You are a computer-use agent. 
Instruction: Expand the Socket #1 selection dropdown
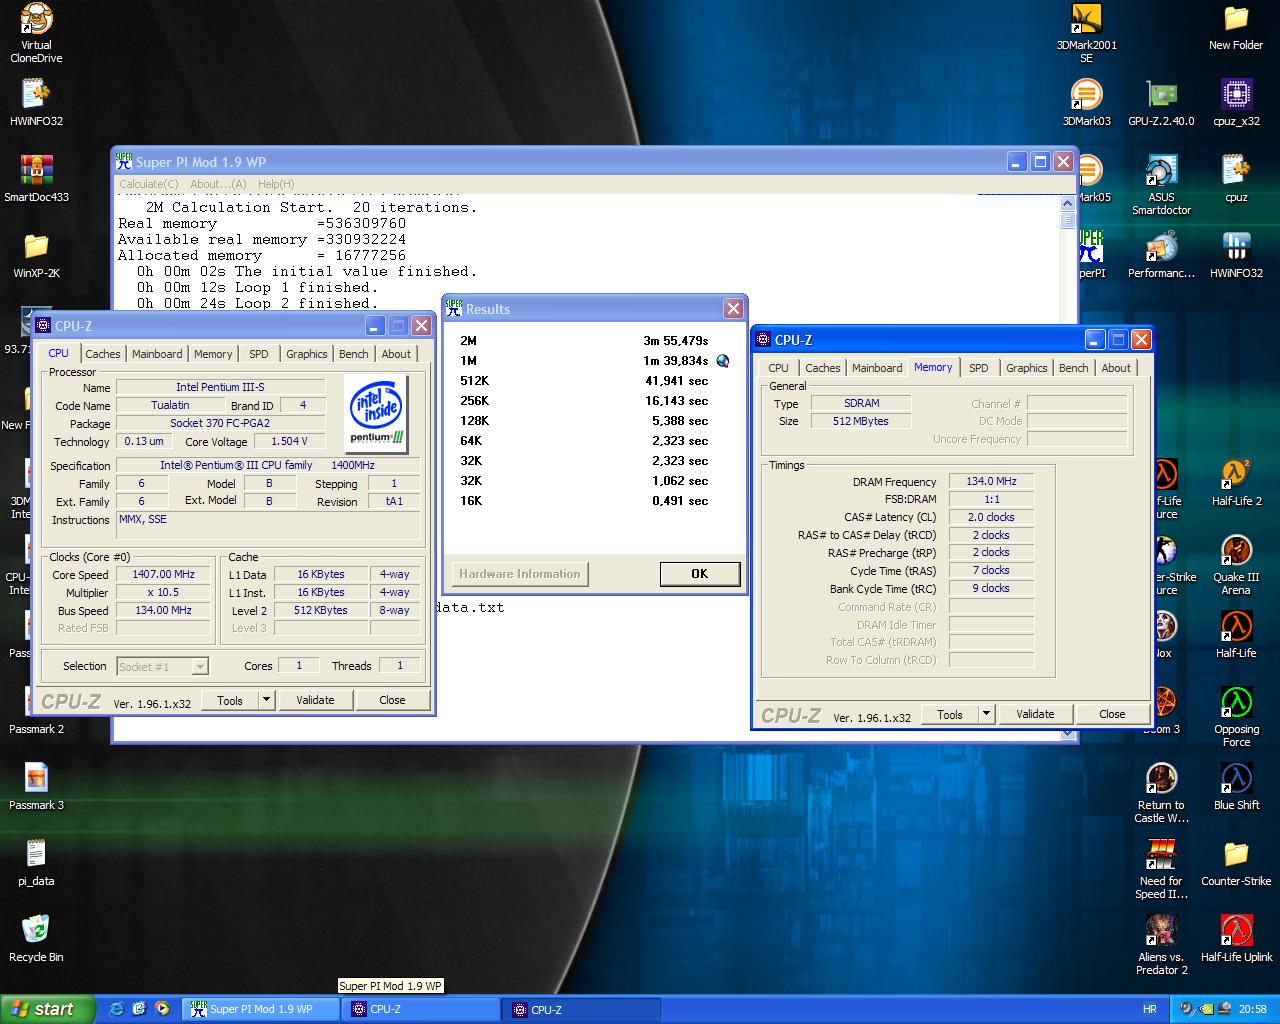coord(200,667)
